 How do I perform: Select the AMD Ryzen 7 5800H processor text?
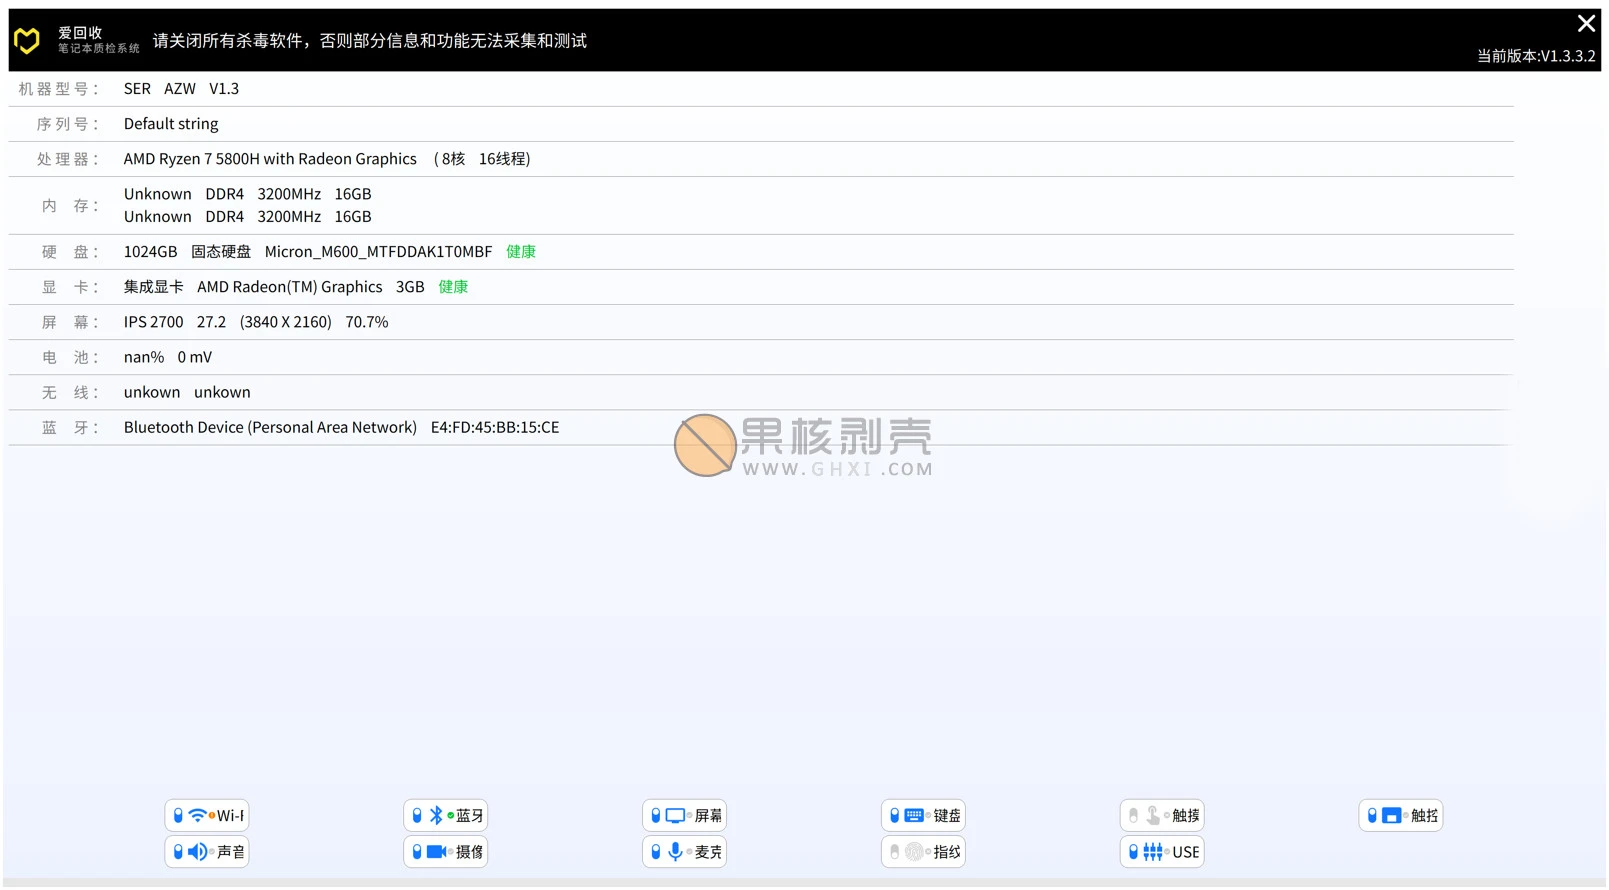click(270, 159)
